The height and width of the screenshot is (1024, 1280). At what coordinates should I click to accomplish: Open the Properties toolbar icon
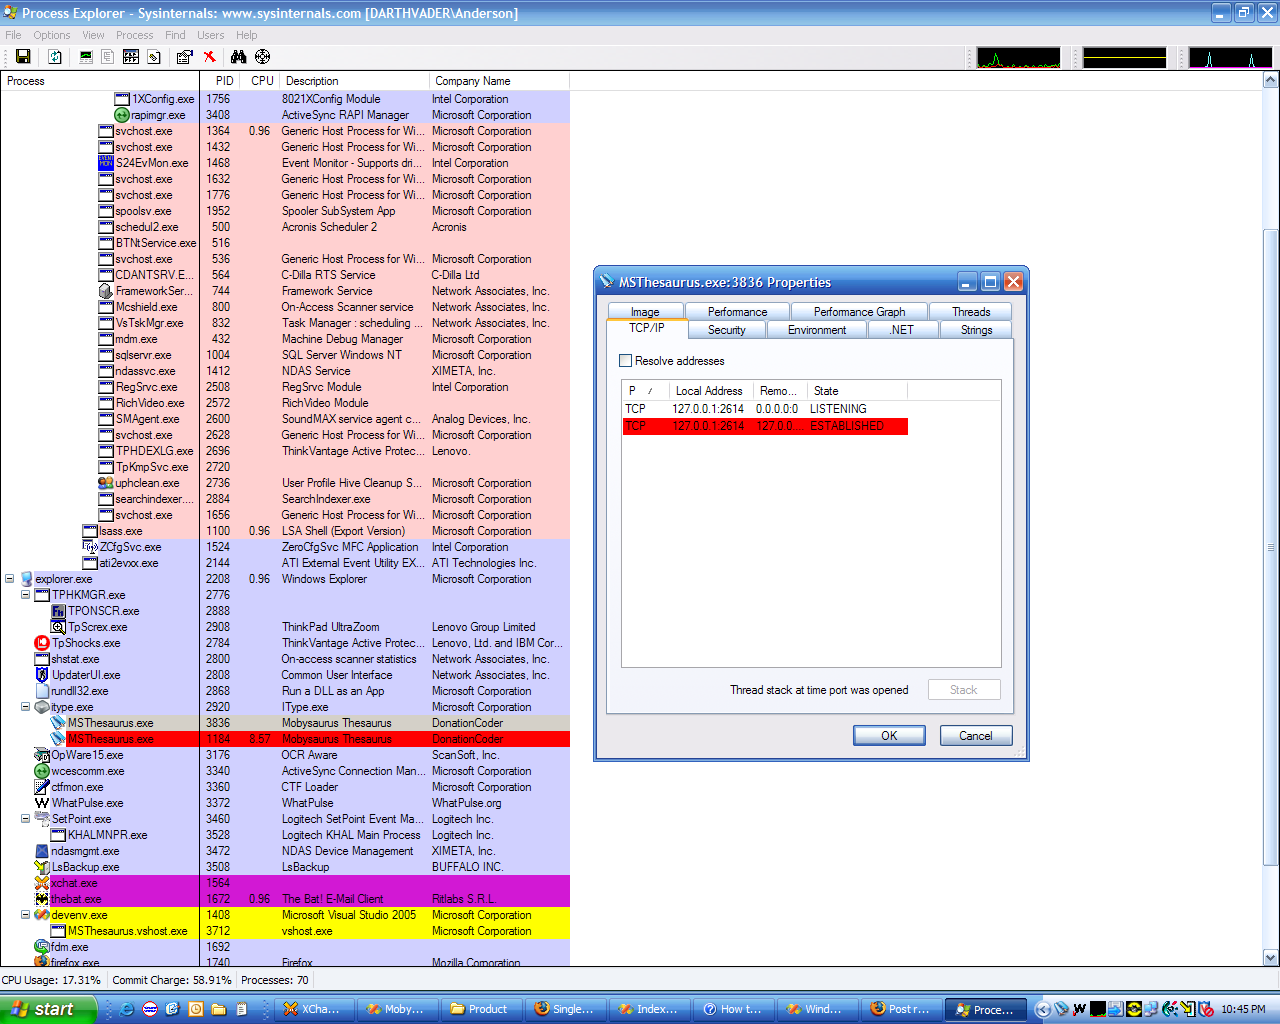[x=184, y=57]
